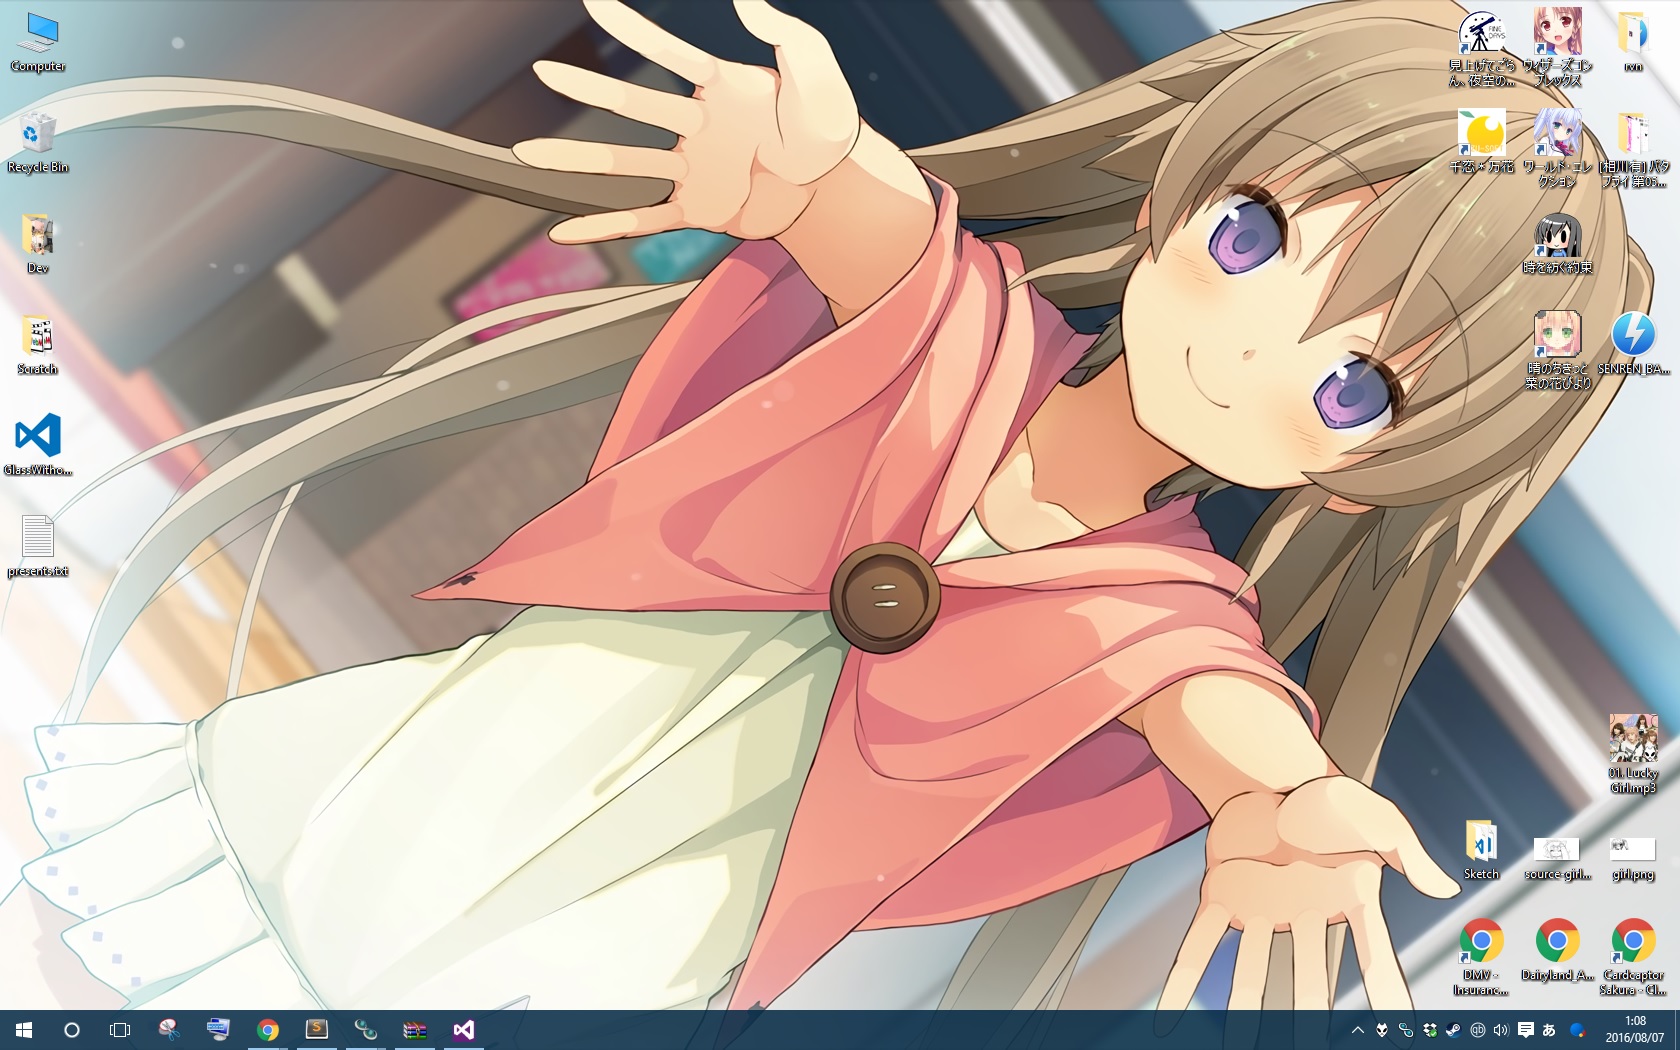The height and width of the screenshot is (1050, 1680).
Task: Select the [相川有] バタフライ folder
Action: (x=1633, y=150)
